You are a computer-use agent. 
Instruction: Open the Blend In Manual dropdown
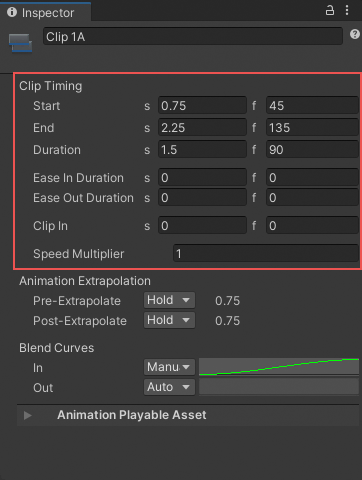click(x=169, y=367)
